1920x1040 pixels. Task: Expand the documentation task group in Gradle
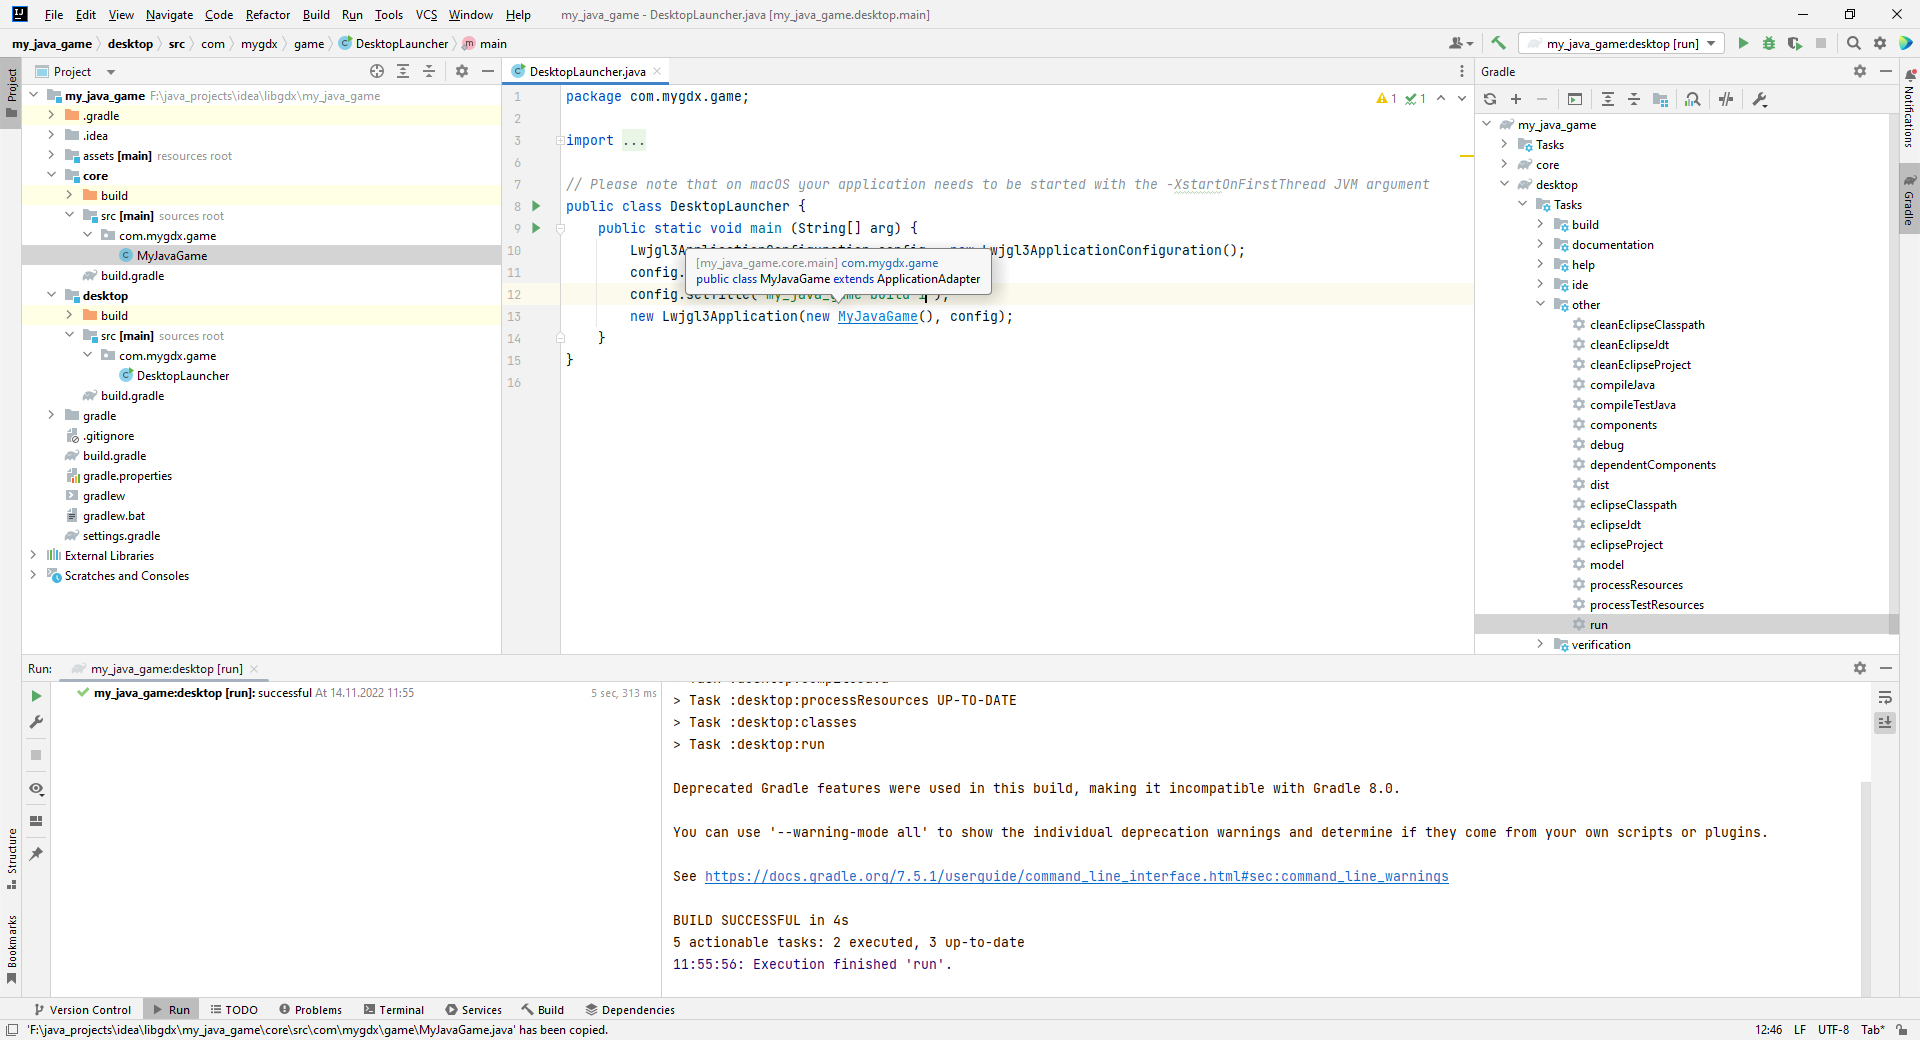pyautogui.click(x=1540, y=244)
